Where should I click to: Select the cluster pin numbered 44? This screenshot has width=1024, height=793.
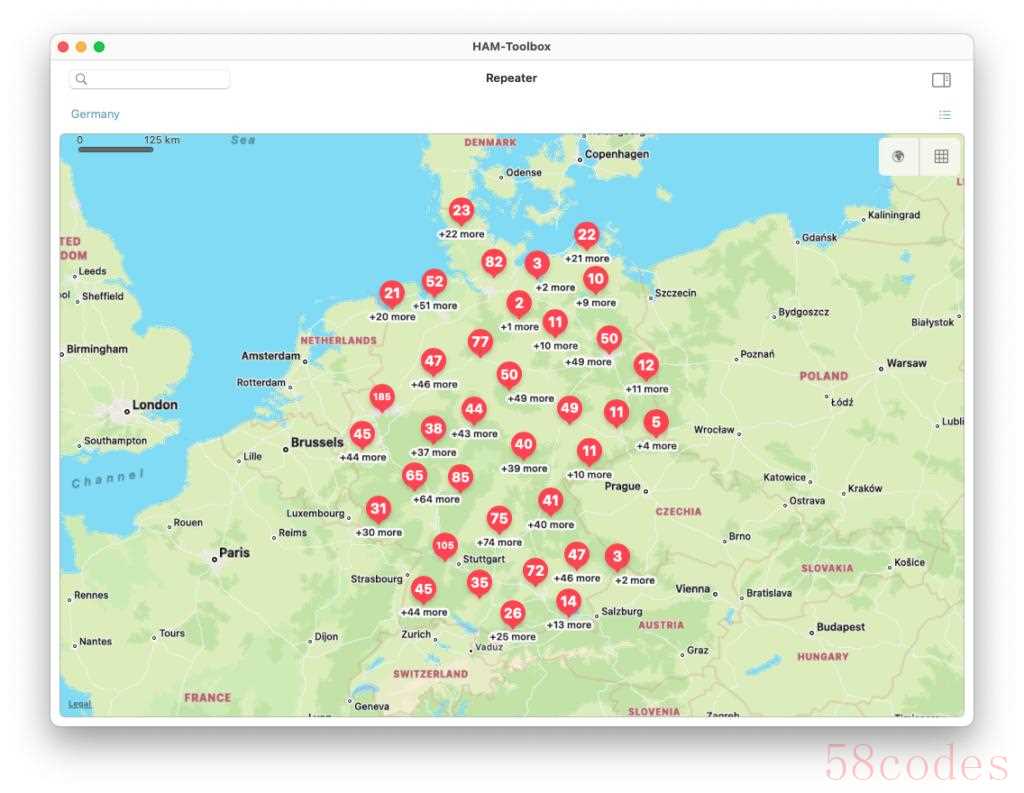tap(473, 410)
